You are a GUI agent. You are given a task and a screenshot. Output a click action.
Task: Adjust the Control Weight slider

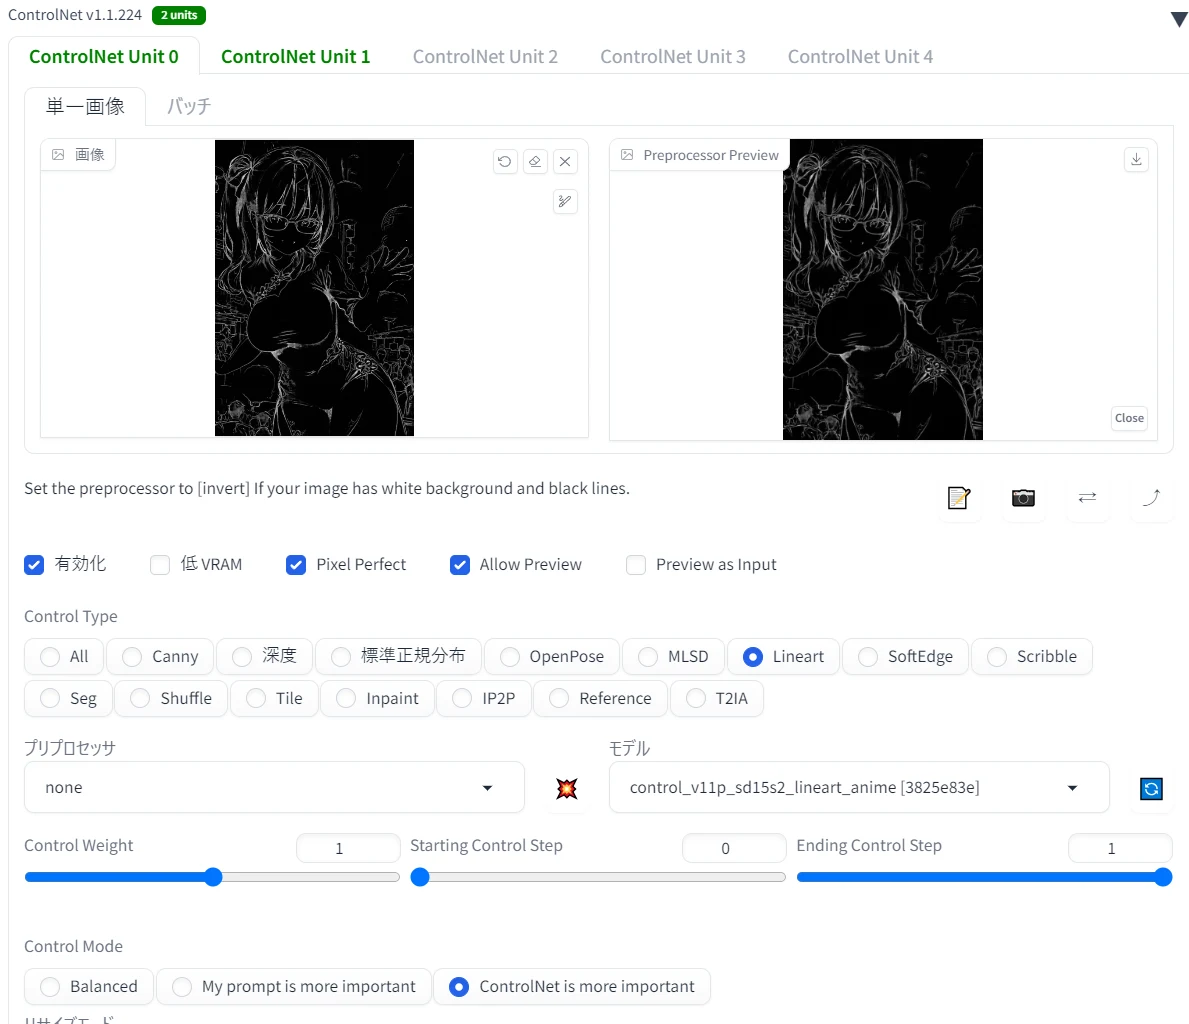[212, 878]
